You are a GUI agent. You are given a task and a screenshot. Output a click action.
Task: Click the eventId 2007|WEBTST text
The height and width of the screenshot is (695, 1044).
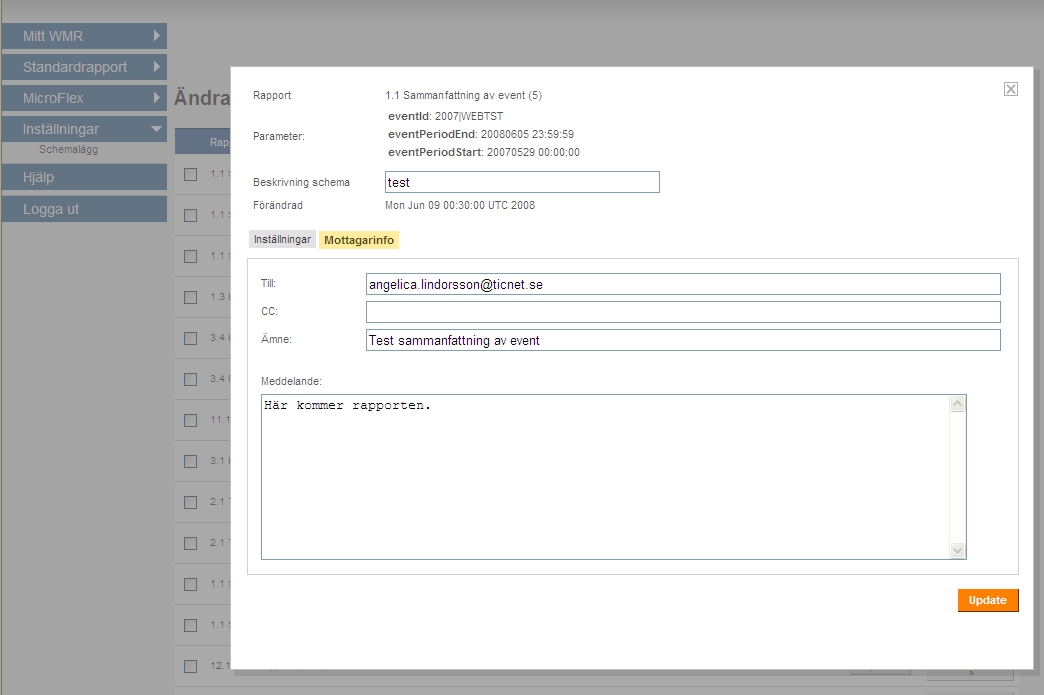(x=445, y=116)
